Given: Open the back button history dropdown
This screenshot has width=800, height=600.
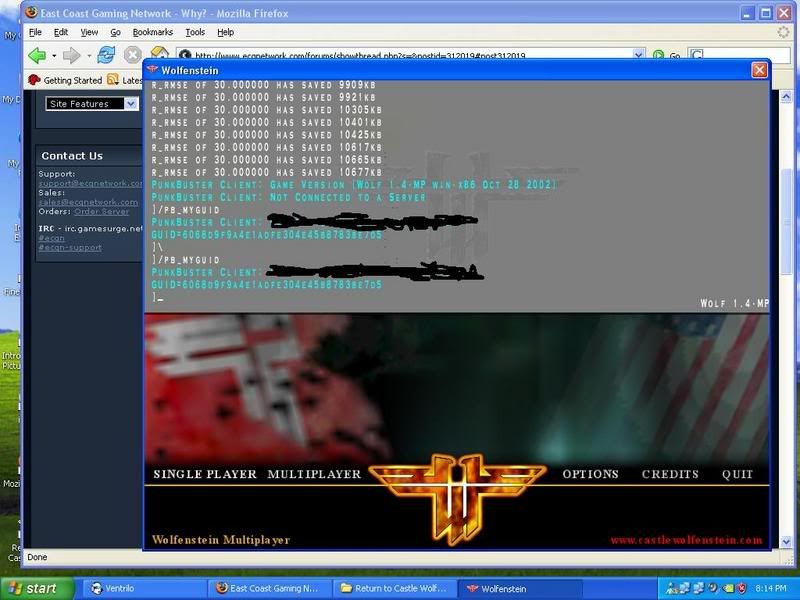Looking at the screenshot, I should coord(54,56).
